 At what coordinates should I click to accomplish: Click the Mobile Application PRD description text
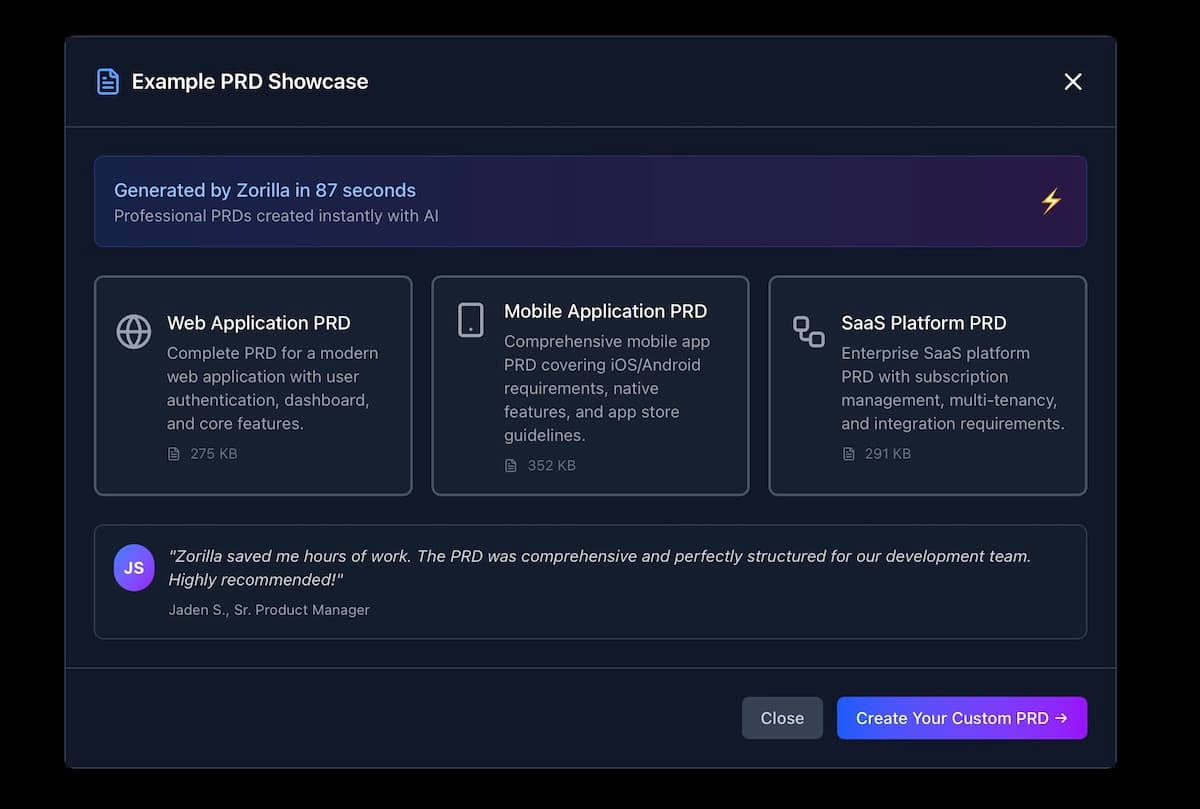(x=607, y=388)
